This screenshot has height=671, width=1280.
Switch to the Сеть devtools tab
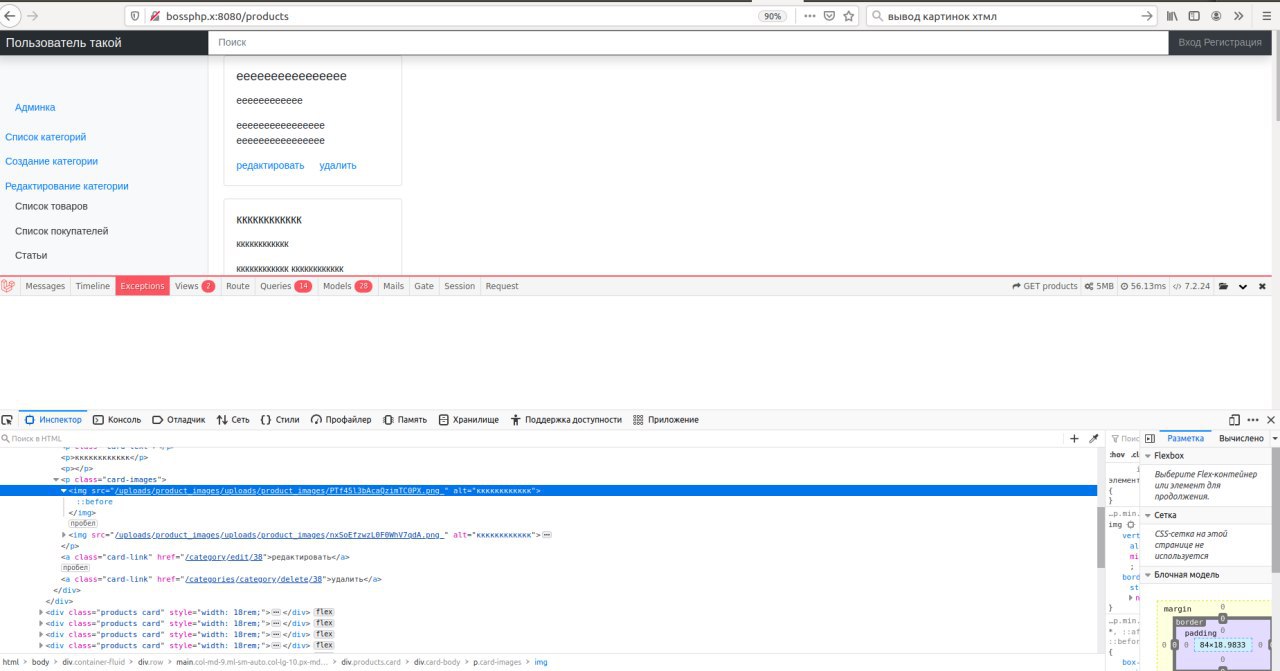233,420
